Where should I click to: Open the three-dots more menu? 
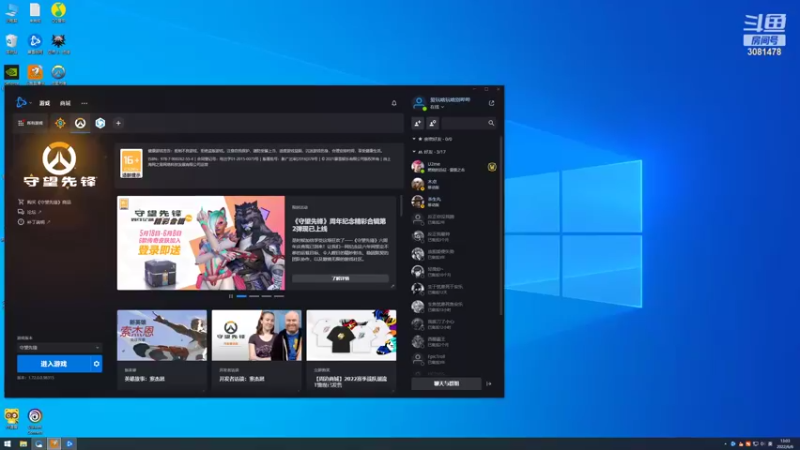tap(84, 103)
